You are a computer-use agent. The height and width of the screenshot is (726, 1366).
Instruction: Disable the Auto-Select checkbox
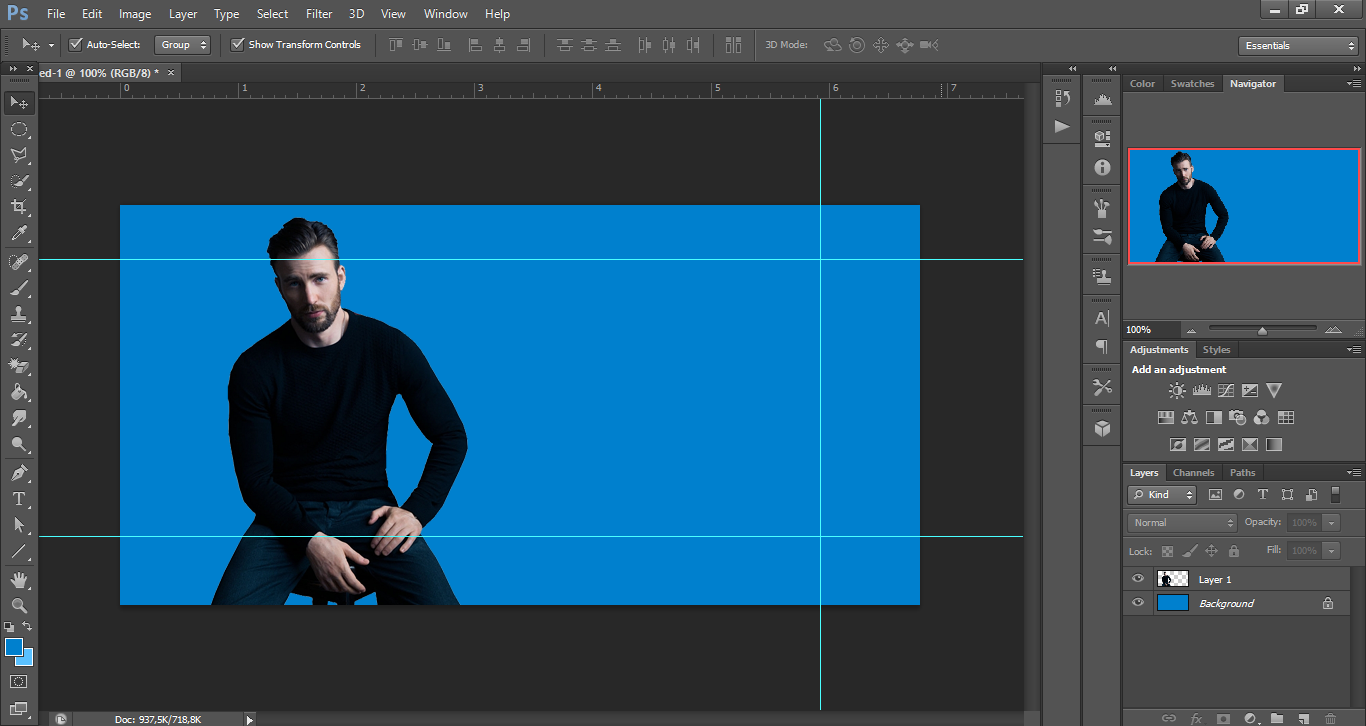(76, 44)
